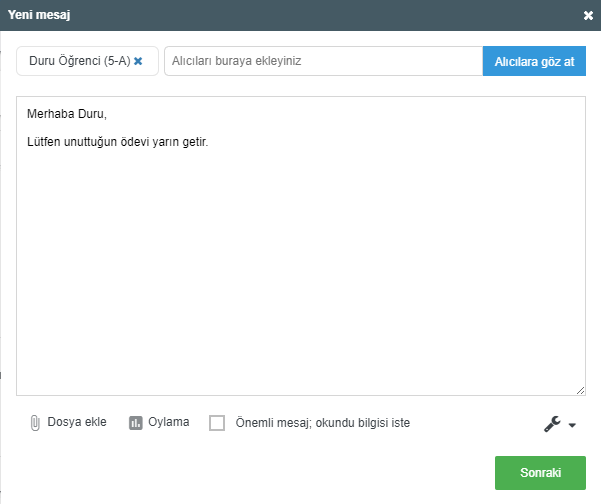Grab the message box resize handle
Viewport: 601px width, 504px height.
[x=581, y=390]
